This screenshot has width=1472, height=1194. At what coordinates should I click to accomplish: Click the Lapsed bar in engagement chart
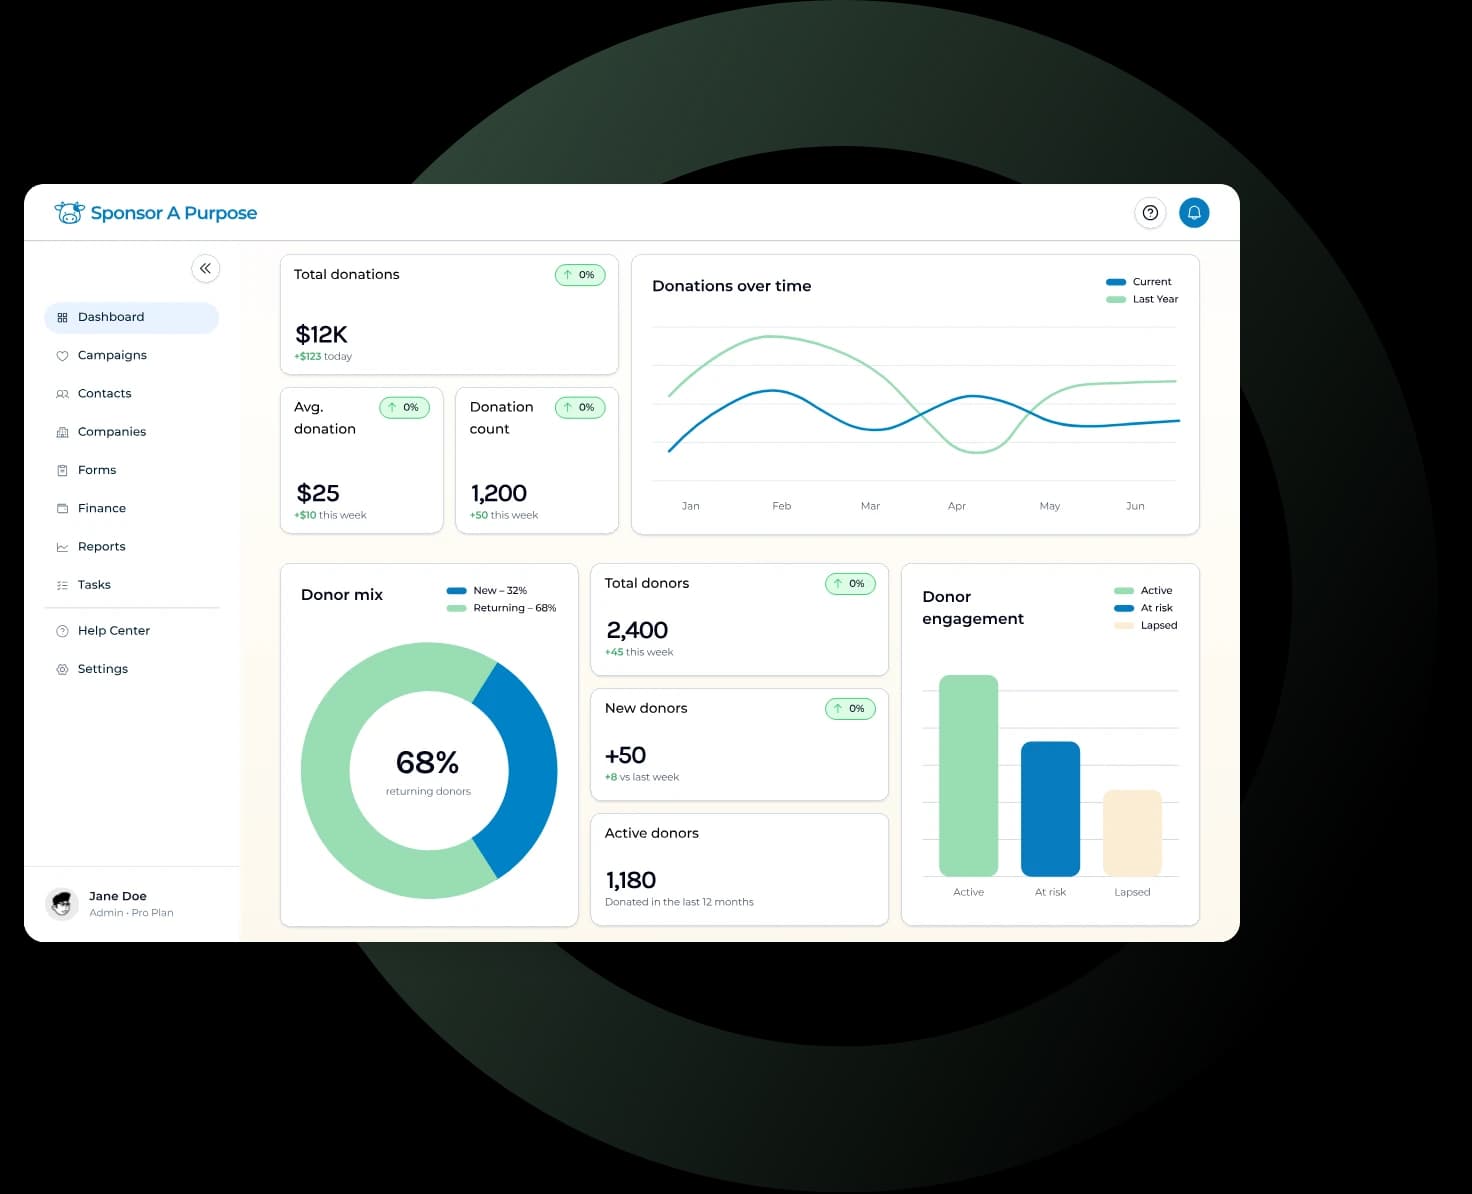pos(1132,833)
